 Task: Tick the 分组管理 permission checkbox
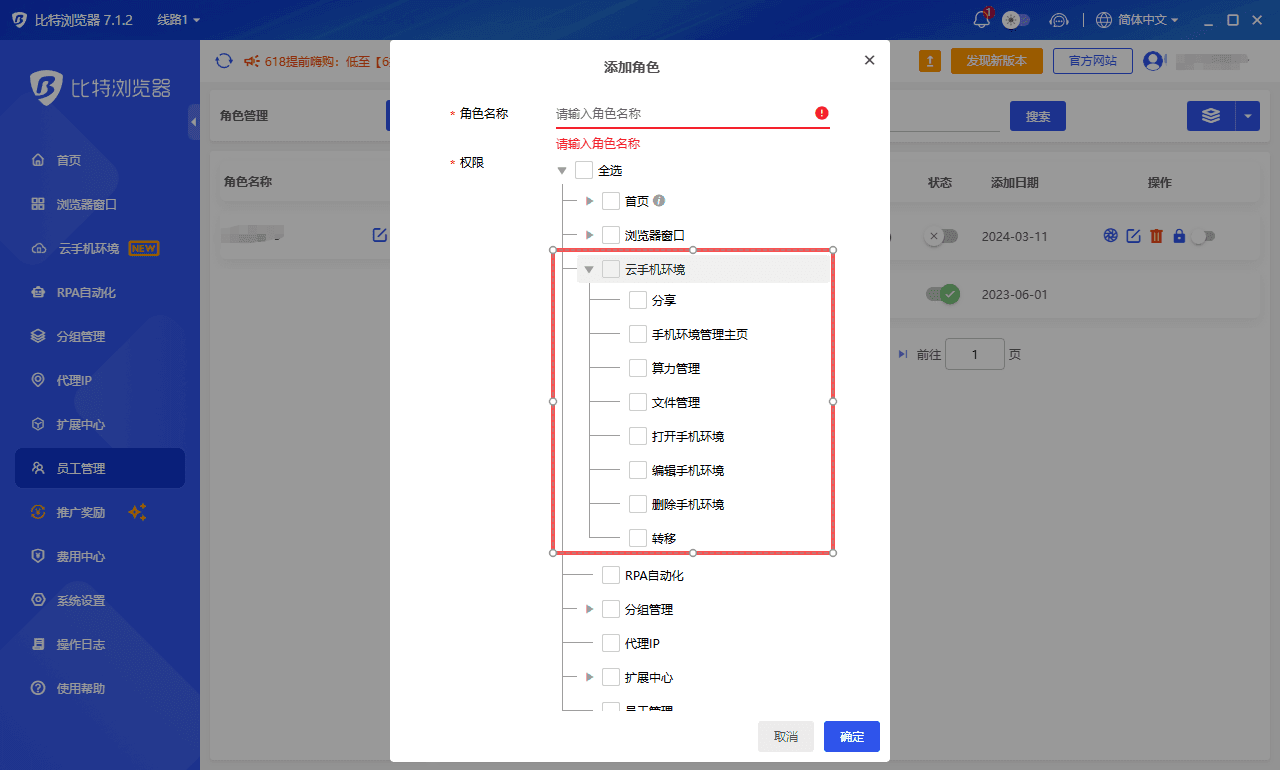coord(611,609)
